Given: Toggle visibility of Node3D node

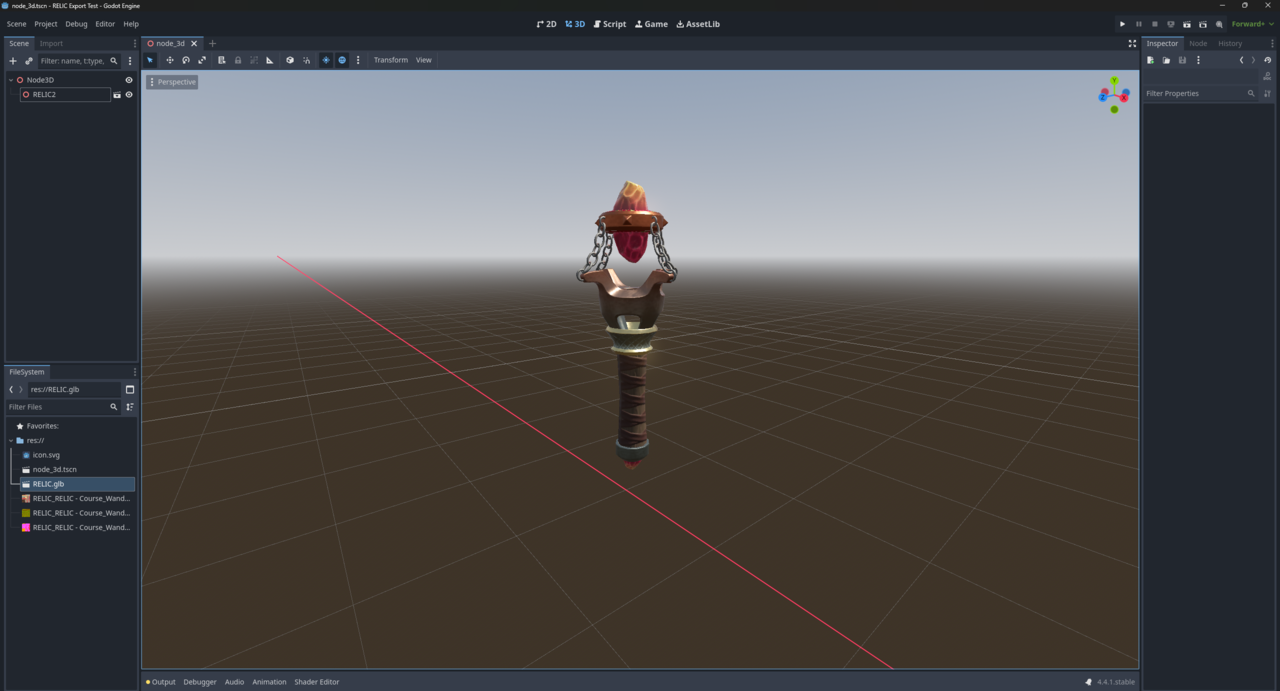Looking at the screenshot, I should pos(128,80).
